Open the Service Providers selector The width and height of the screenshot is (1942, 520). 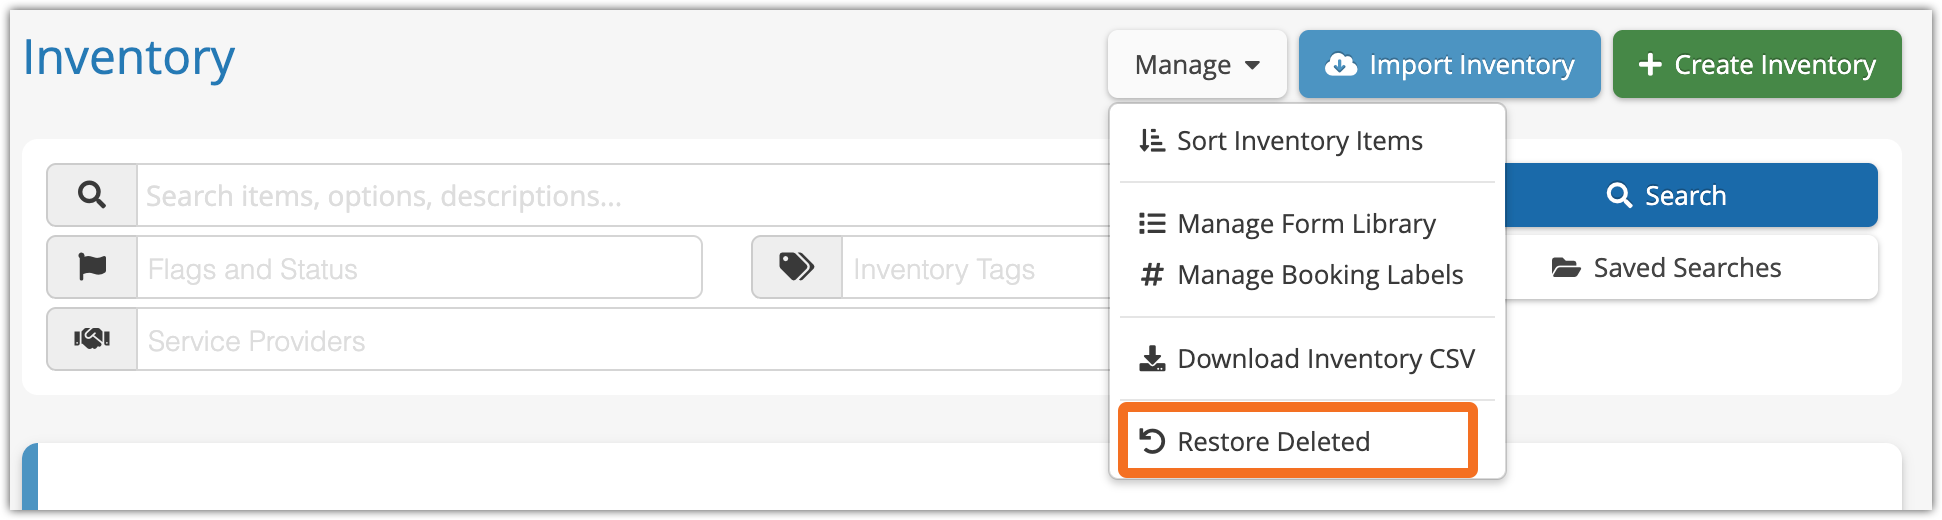(620, 340)
